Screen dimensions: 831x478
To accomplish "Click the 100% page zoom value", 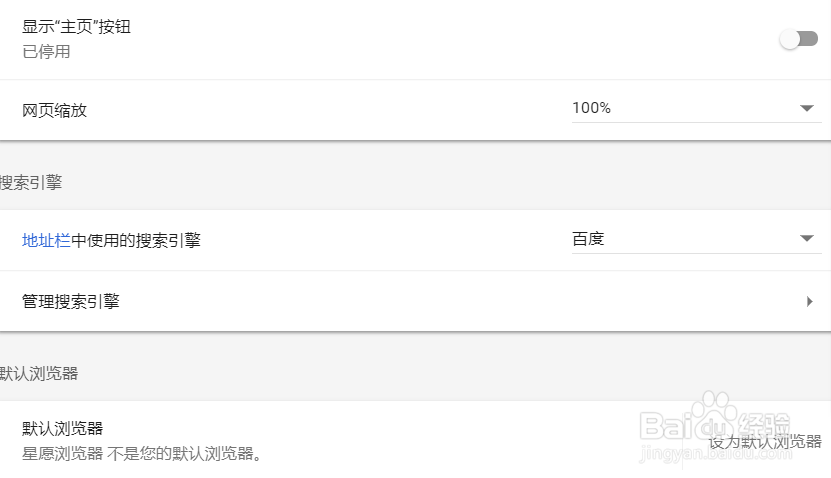I will coord(592,108).
